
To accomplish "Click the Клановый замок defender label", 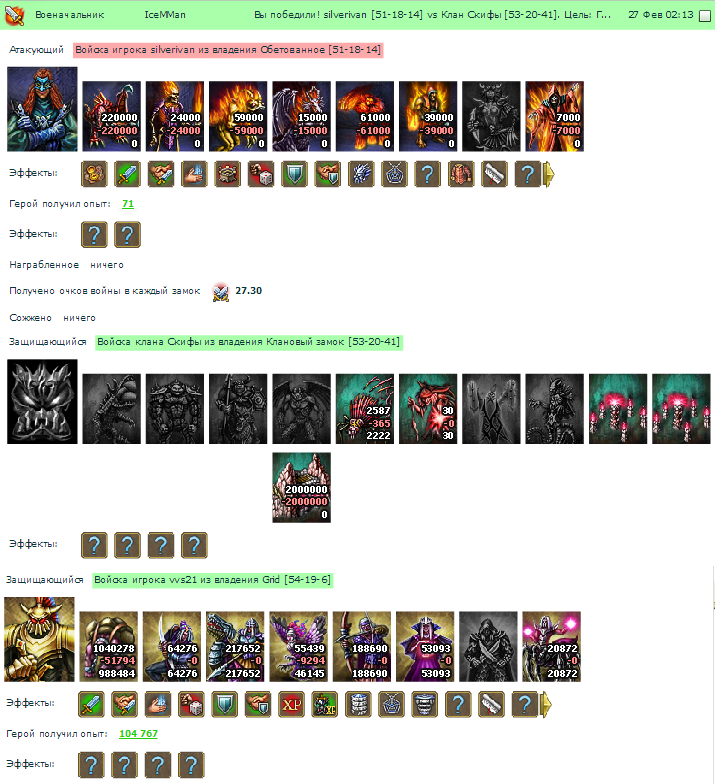I will pyautogui.click(x=249, y=342).
